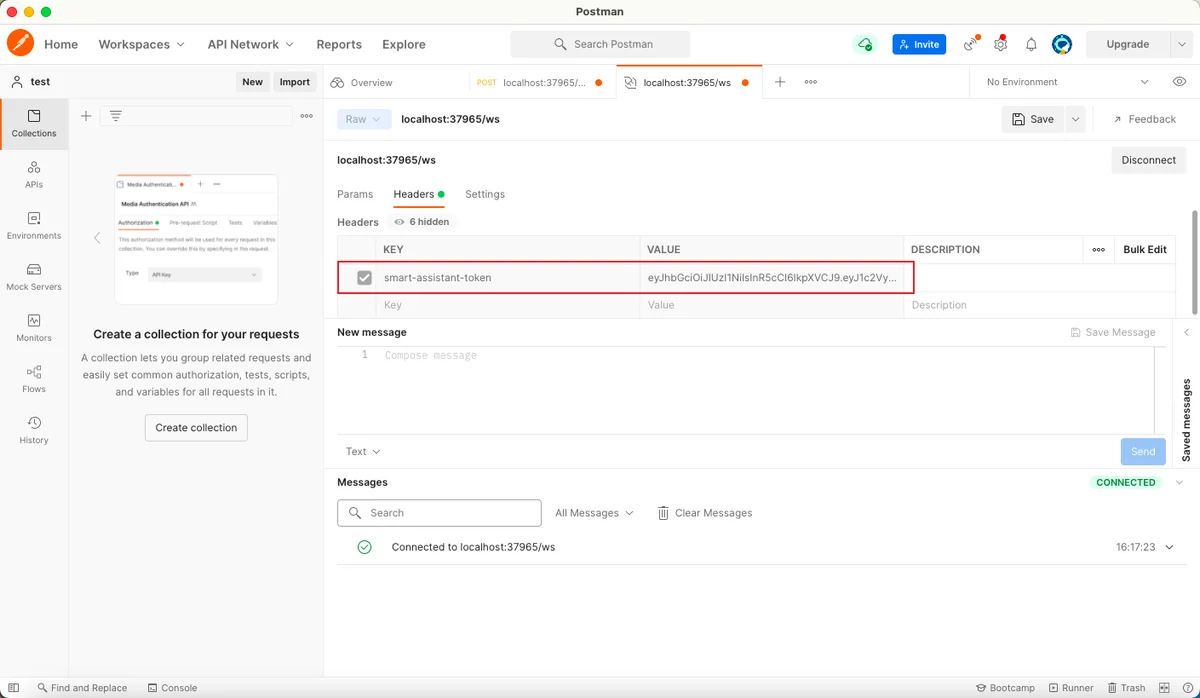Open the APIs sidebar panel
Viewport: 1200px width, 698px height.
[34, 175]
